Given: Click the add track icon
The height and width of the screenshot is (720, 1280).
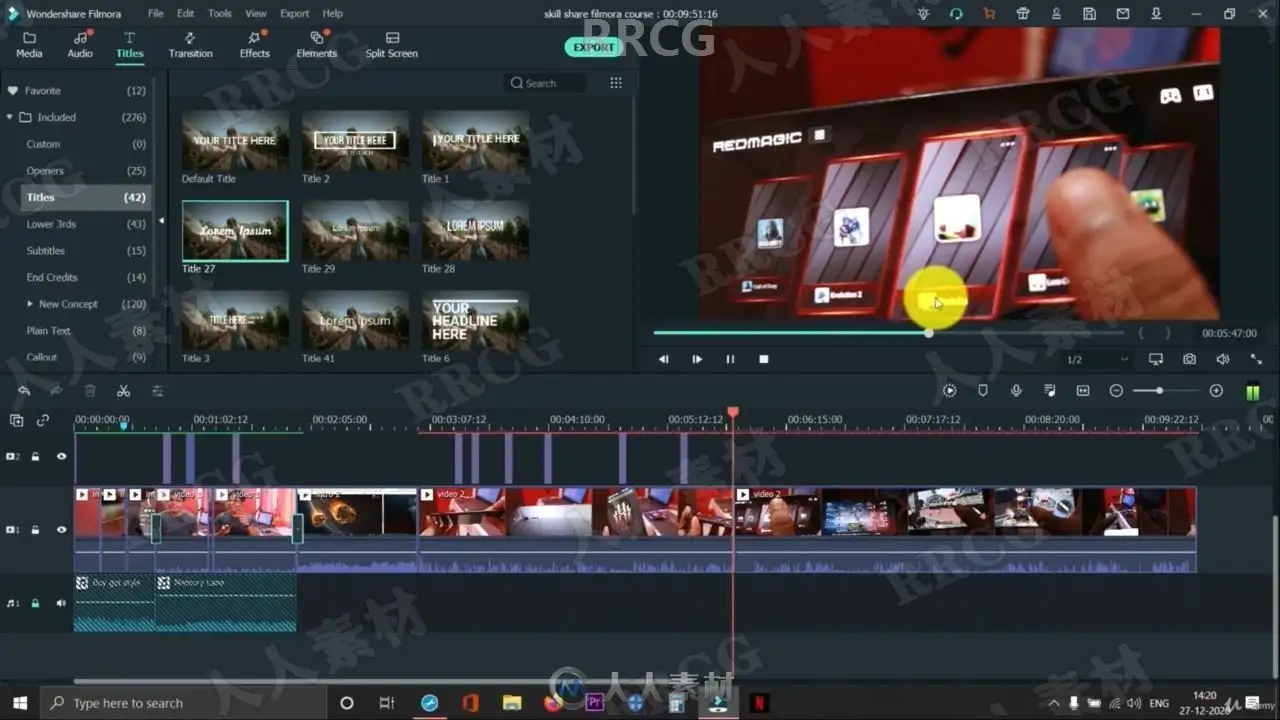Looking at the screenshot, I should tap(16, 421).
